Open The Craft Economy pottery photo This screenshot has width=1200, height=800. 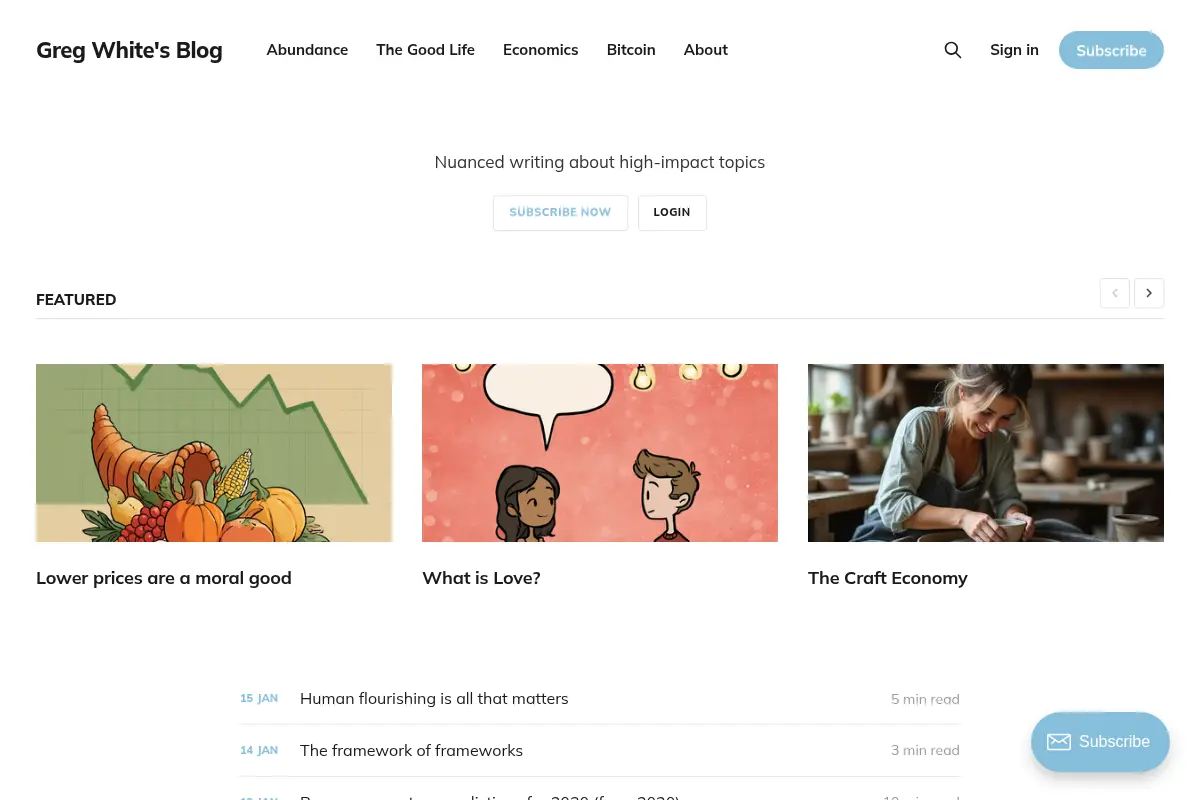986,453
